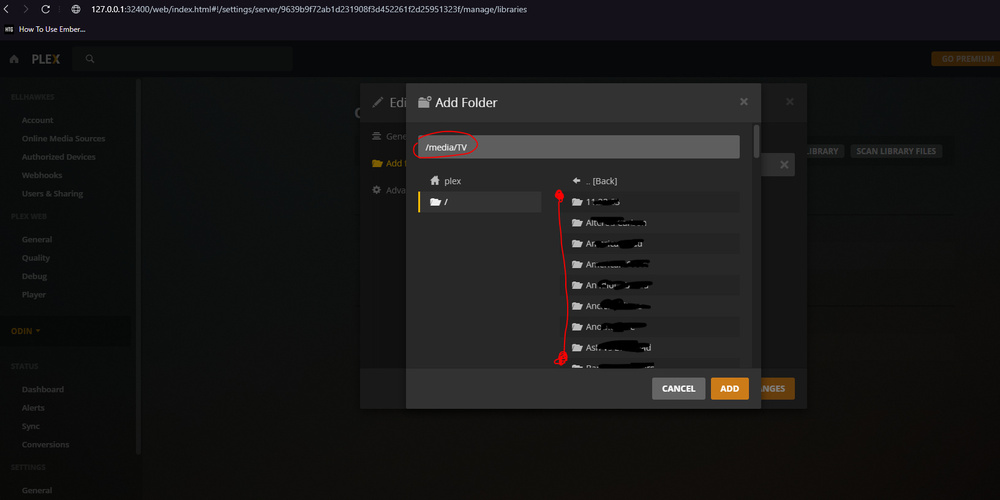Viewport: 1000px width, 500px height.
Task: Click SCAN LIBRARY FILES button
Action: click(x=895, y=151)
